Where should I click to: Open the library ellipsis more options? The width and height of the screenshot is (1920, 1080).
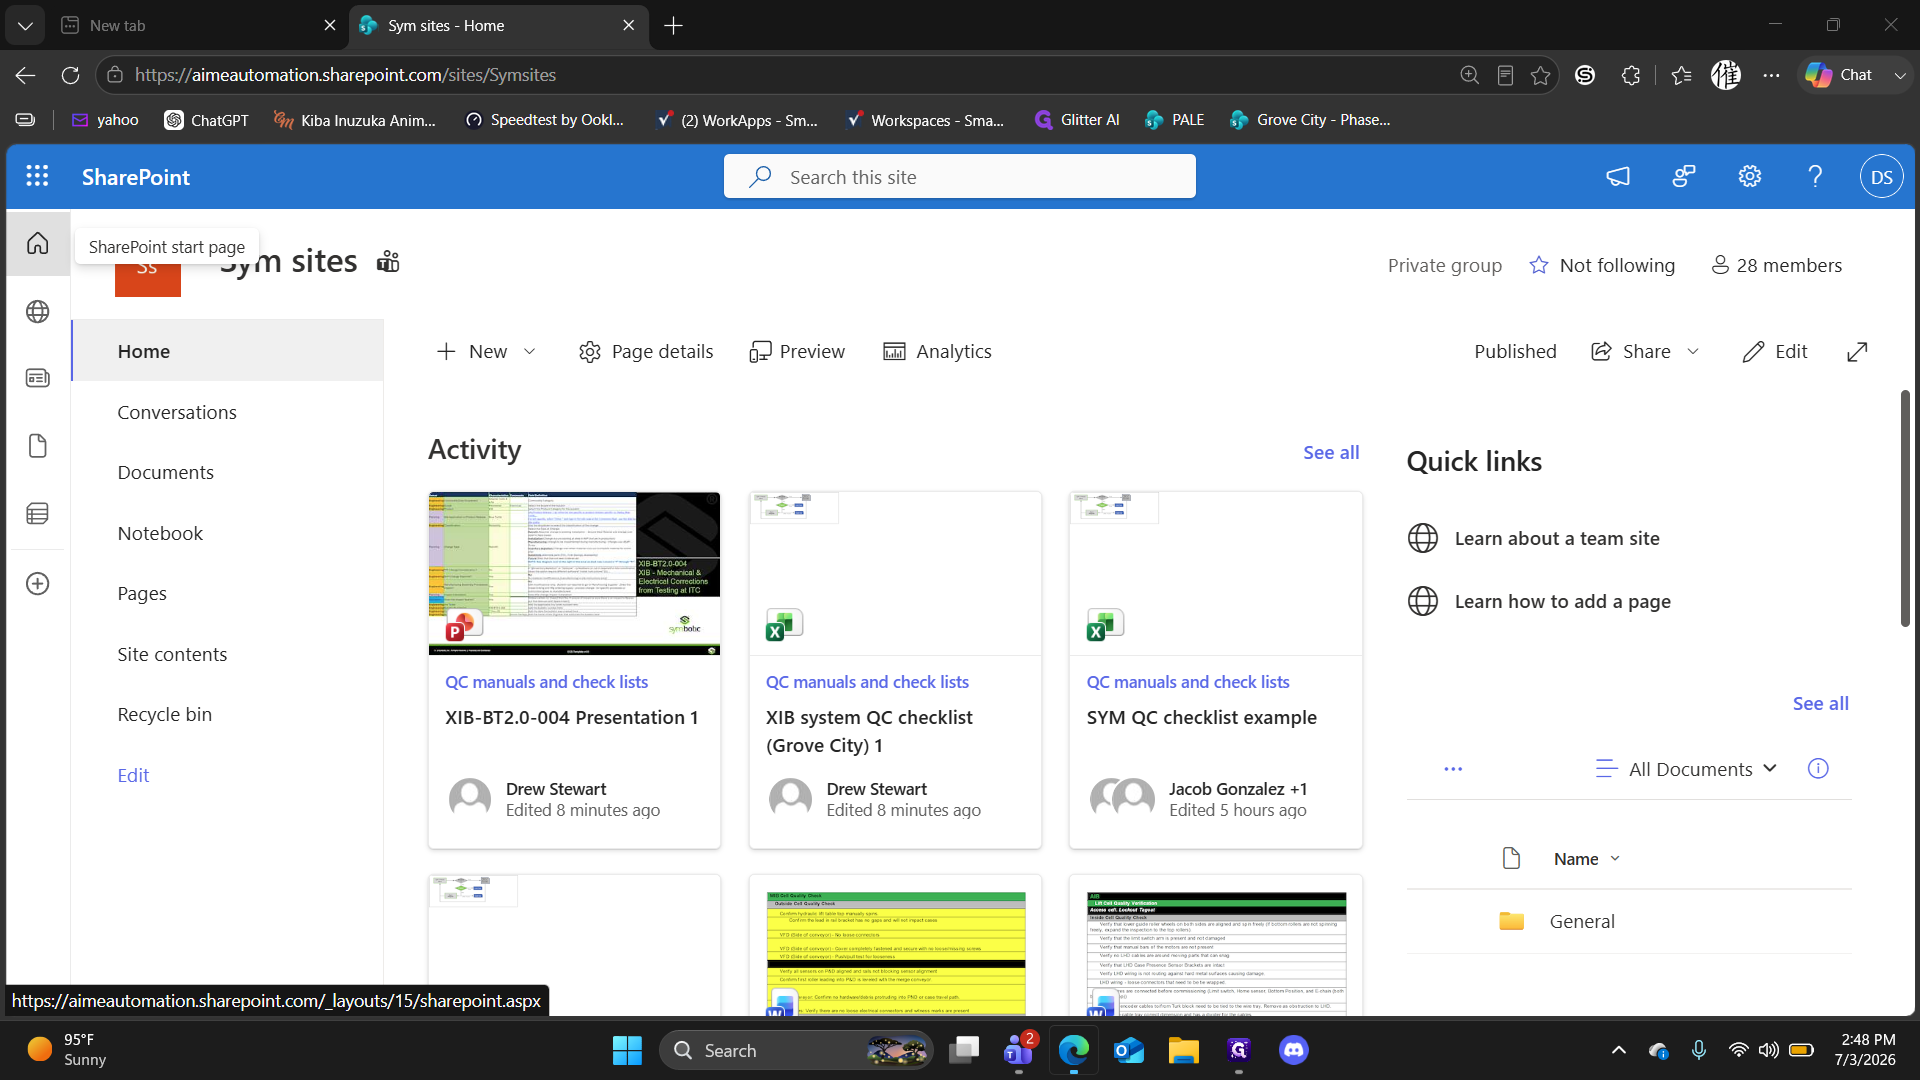(1453, 769)
